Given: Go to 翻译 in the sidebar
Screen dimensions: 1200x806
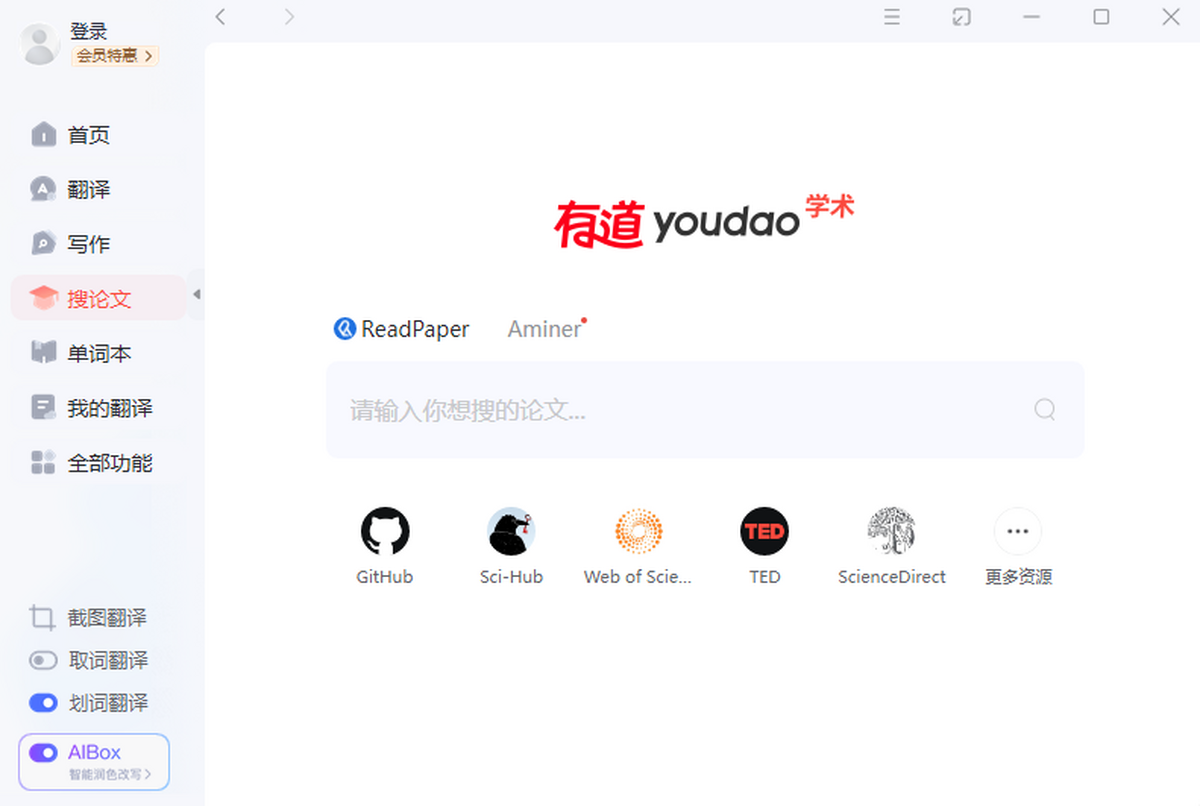Looking at the screenshot, I should click(x=88, y=189).
